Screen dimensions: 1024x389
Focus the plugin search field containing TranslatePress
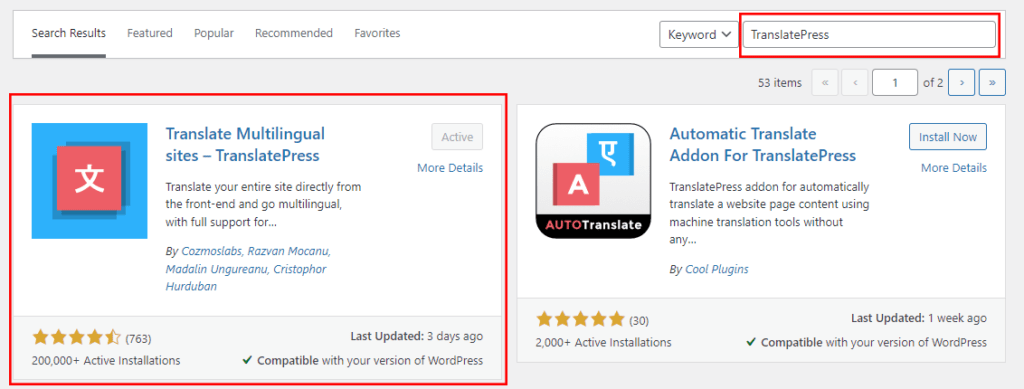pyautogui.click(x=869, y=35)
